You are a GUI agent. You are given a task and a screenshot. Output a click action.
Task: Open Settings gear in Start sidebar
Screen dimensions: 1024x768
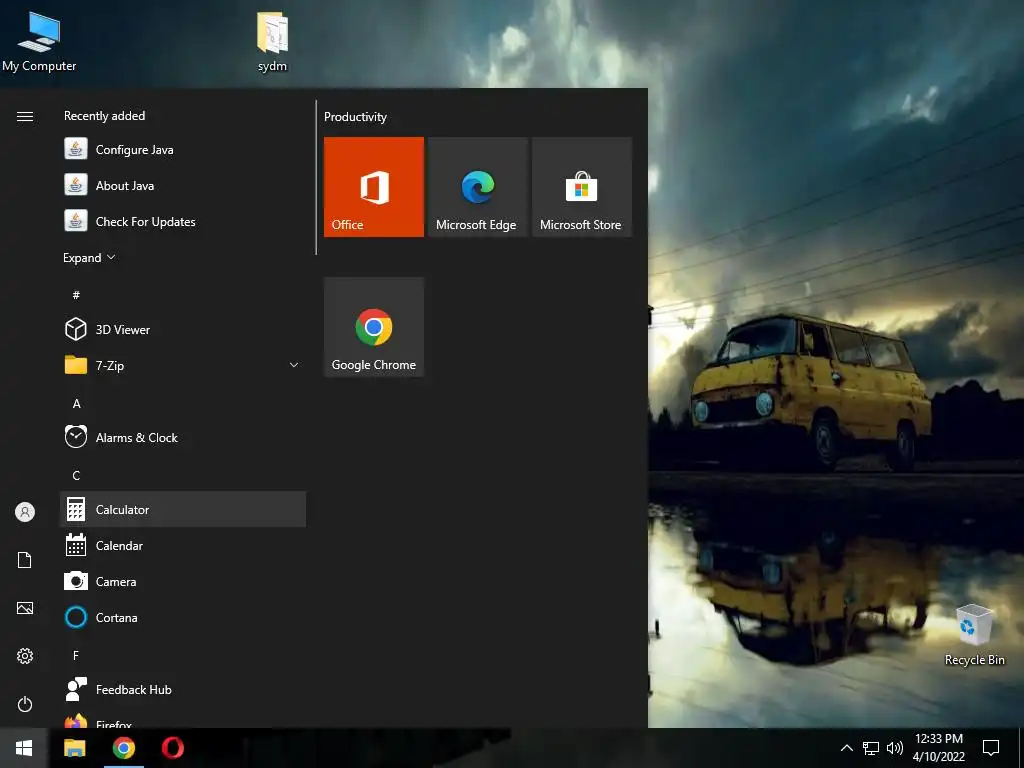(25, 656)
